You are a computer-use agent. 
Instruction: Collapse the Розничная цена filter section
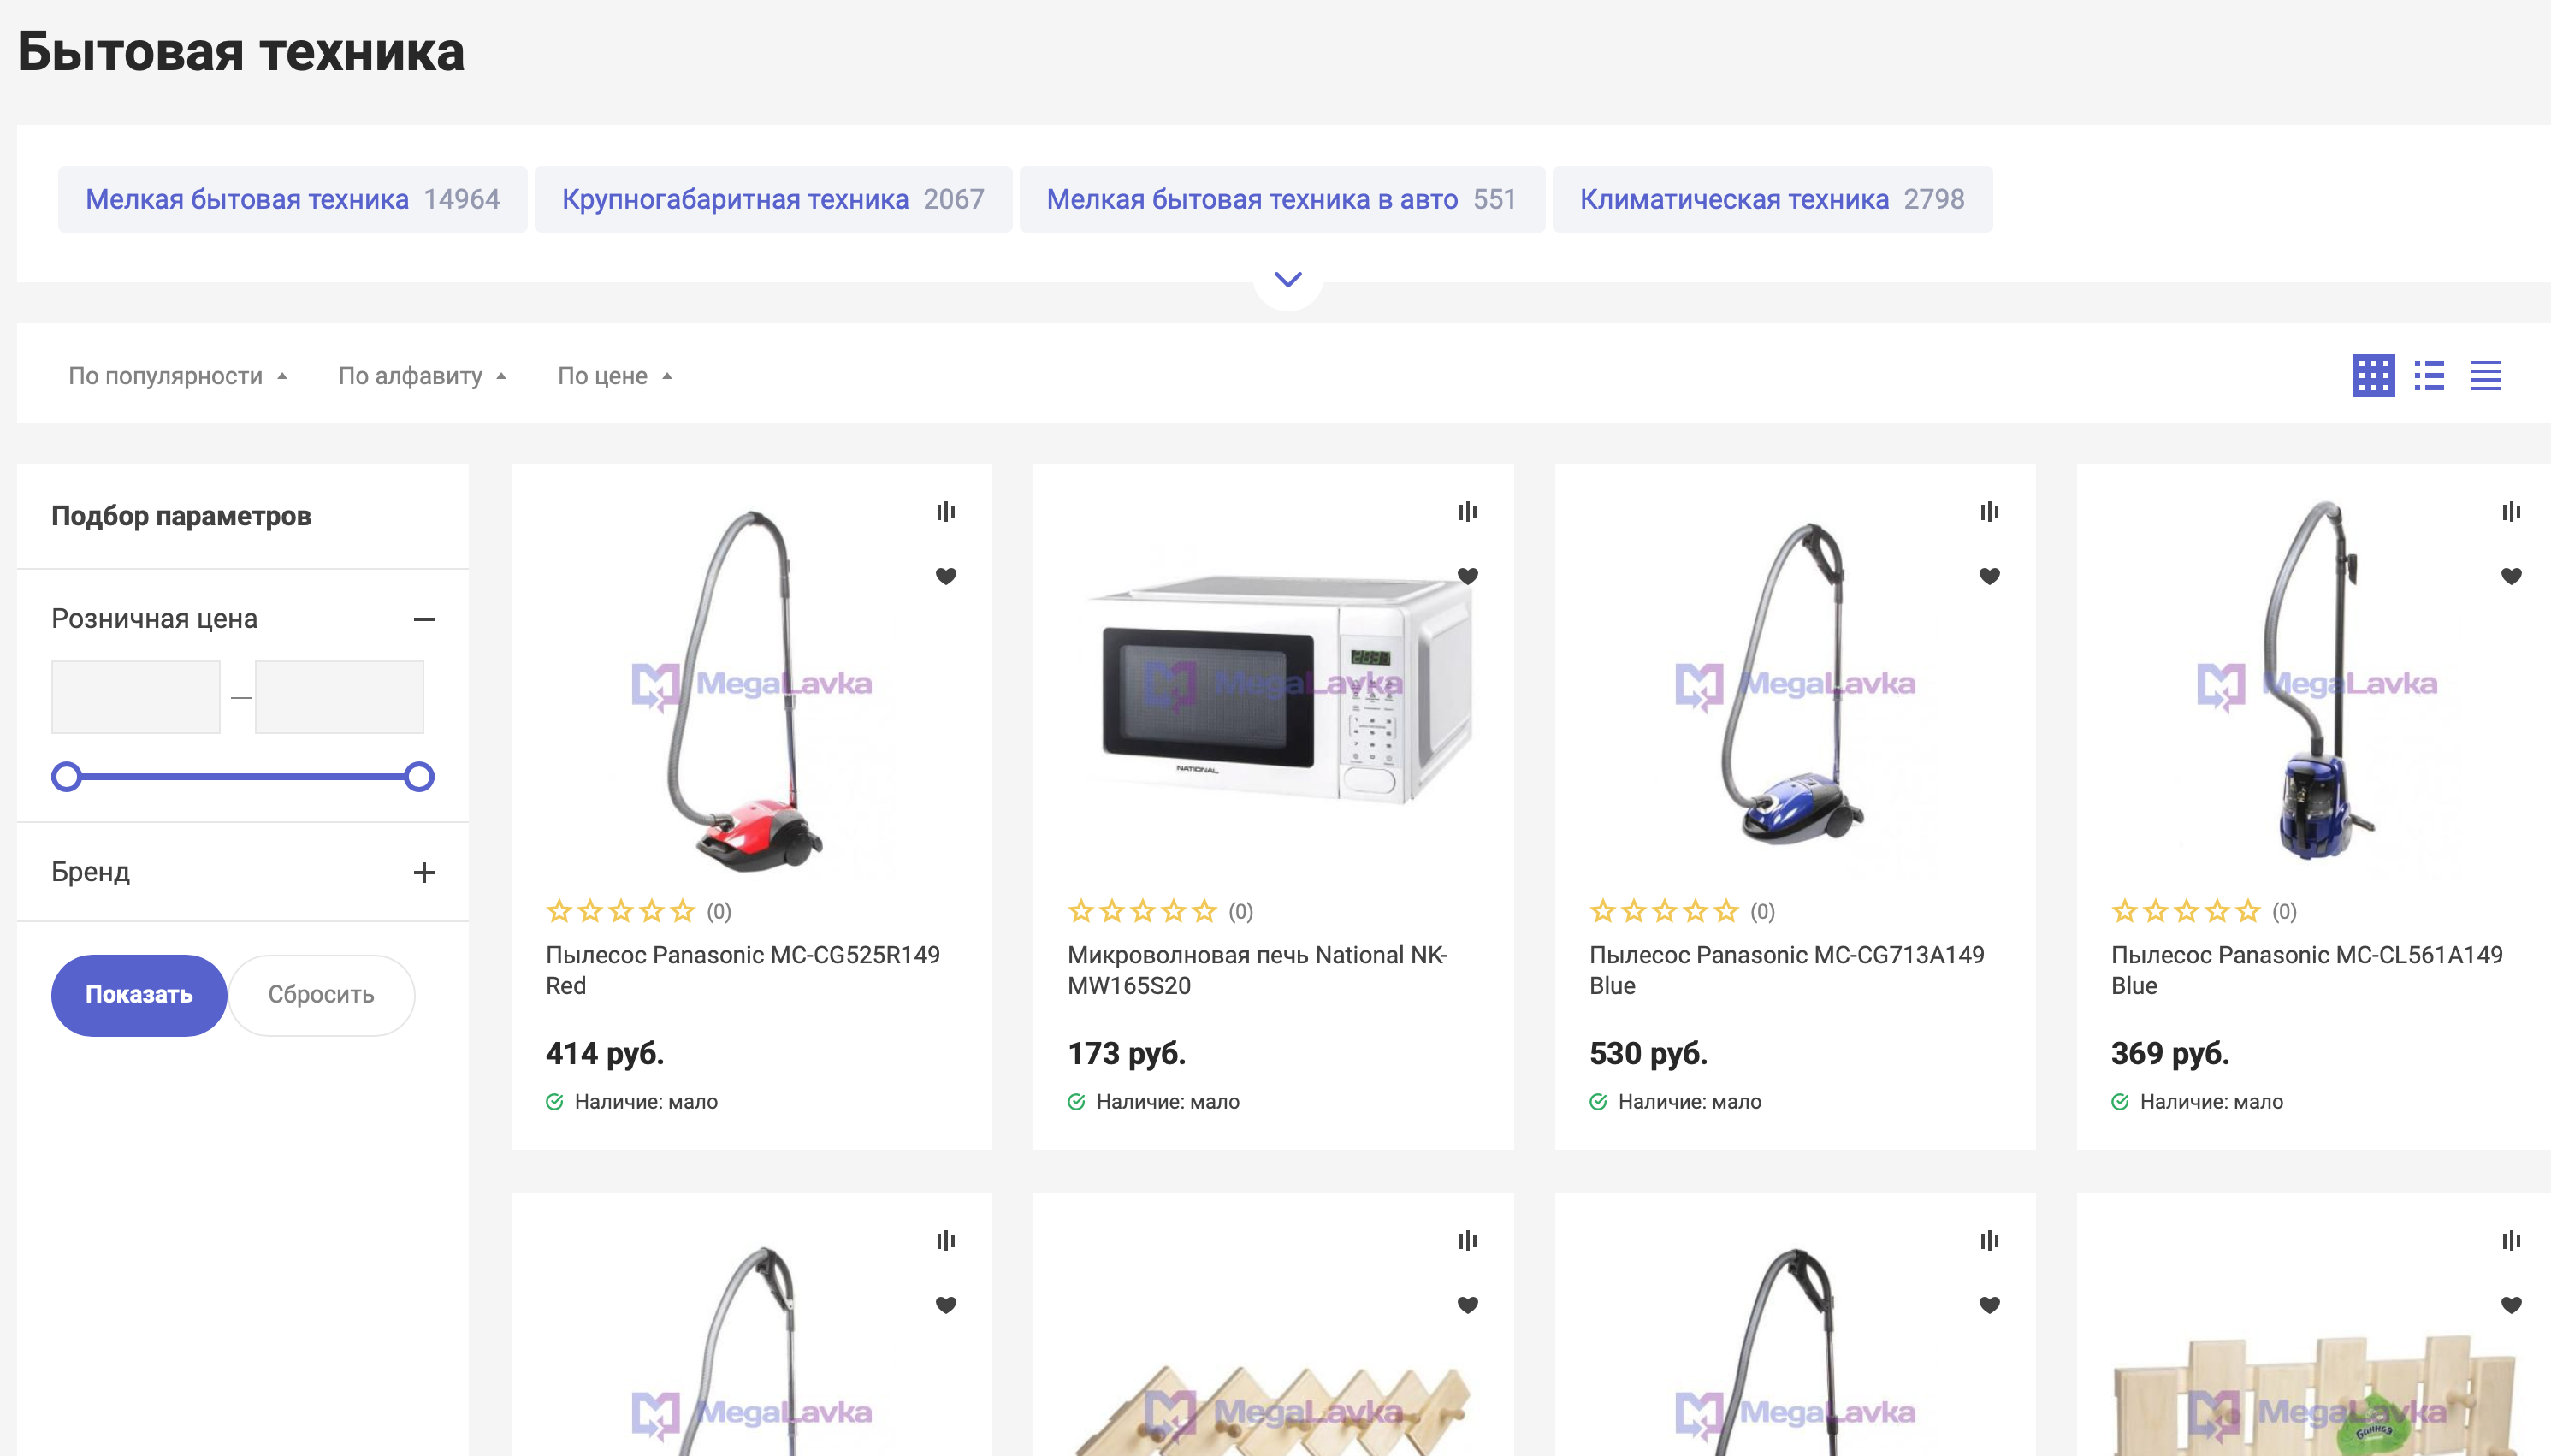(x=424, y=619)
